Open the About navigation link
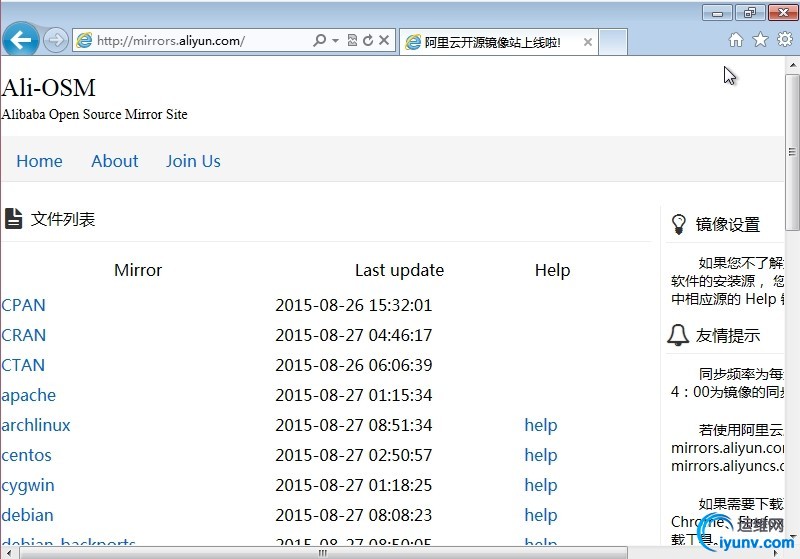The width and height of the screenshot is (800, 559). coord(115,161)
